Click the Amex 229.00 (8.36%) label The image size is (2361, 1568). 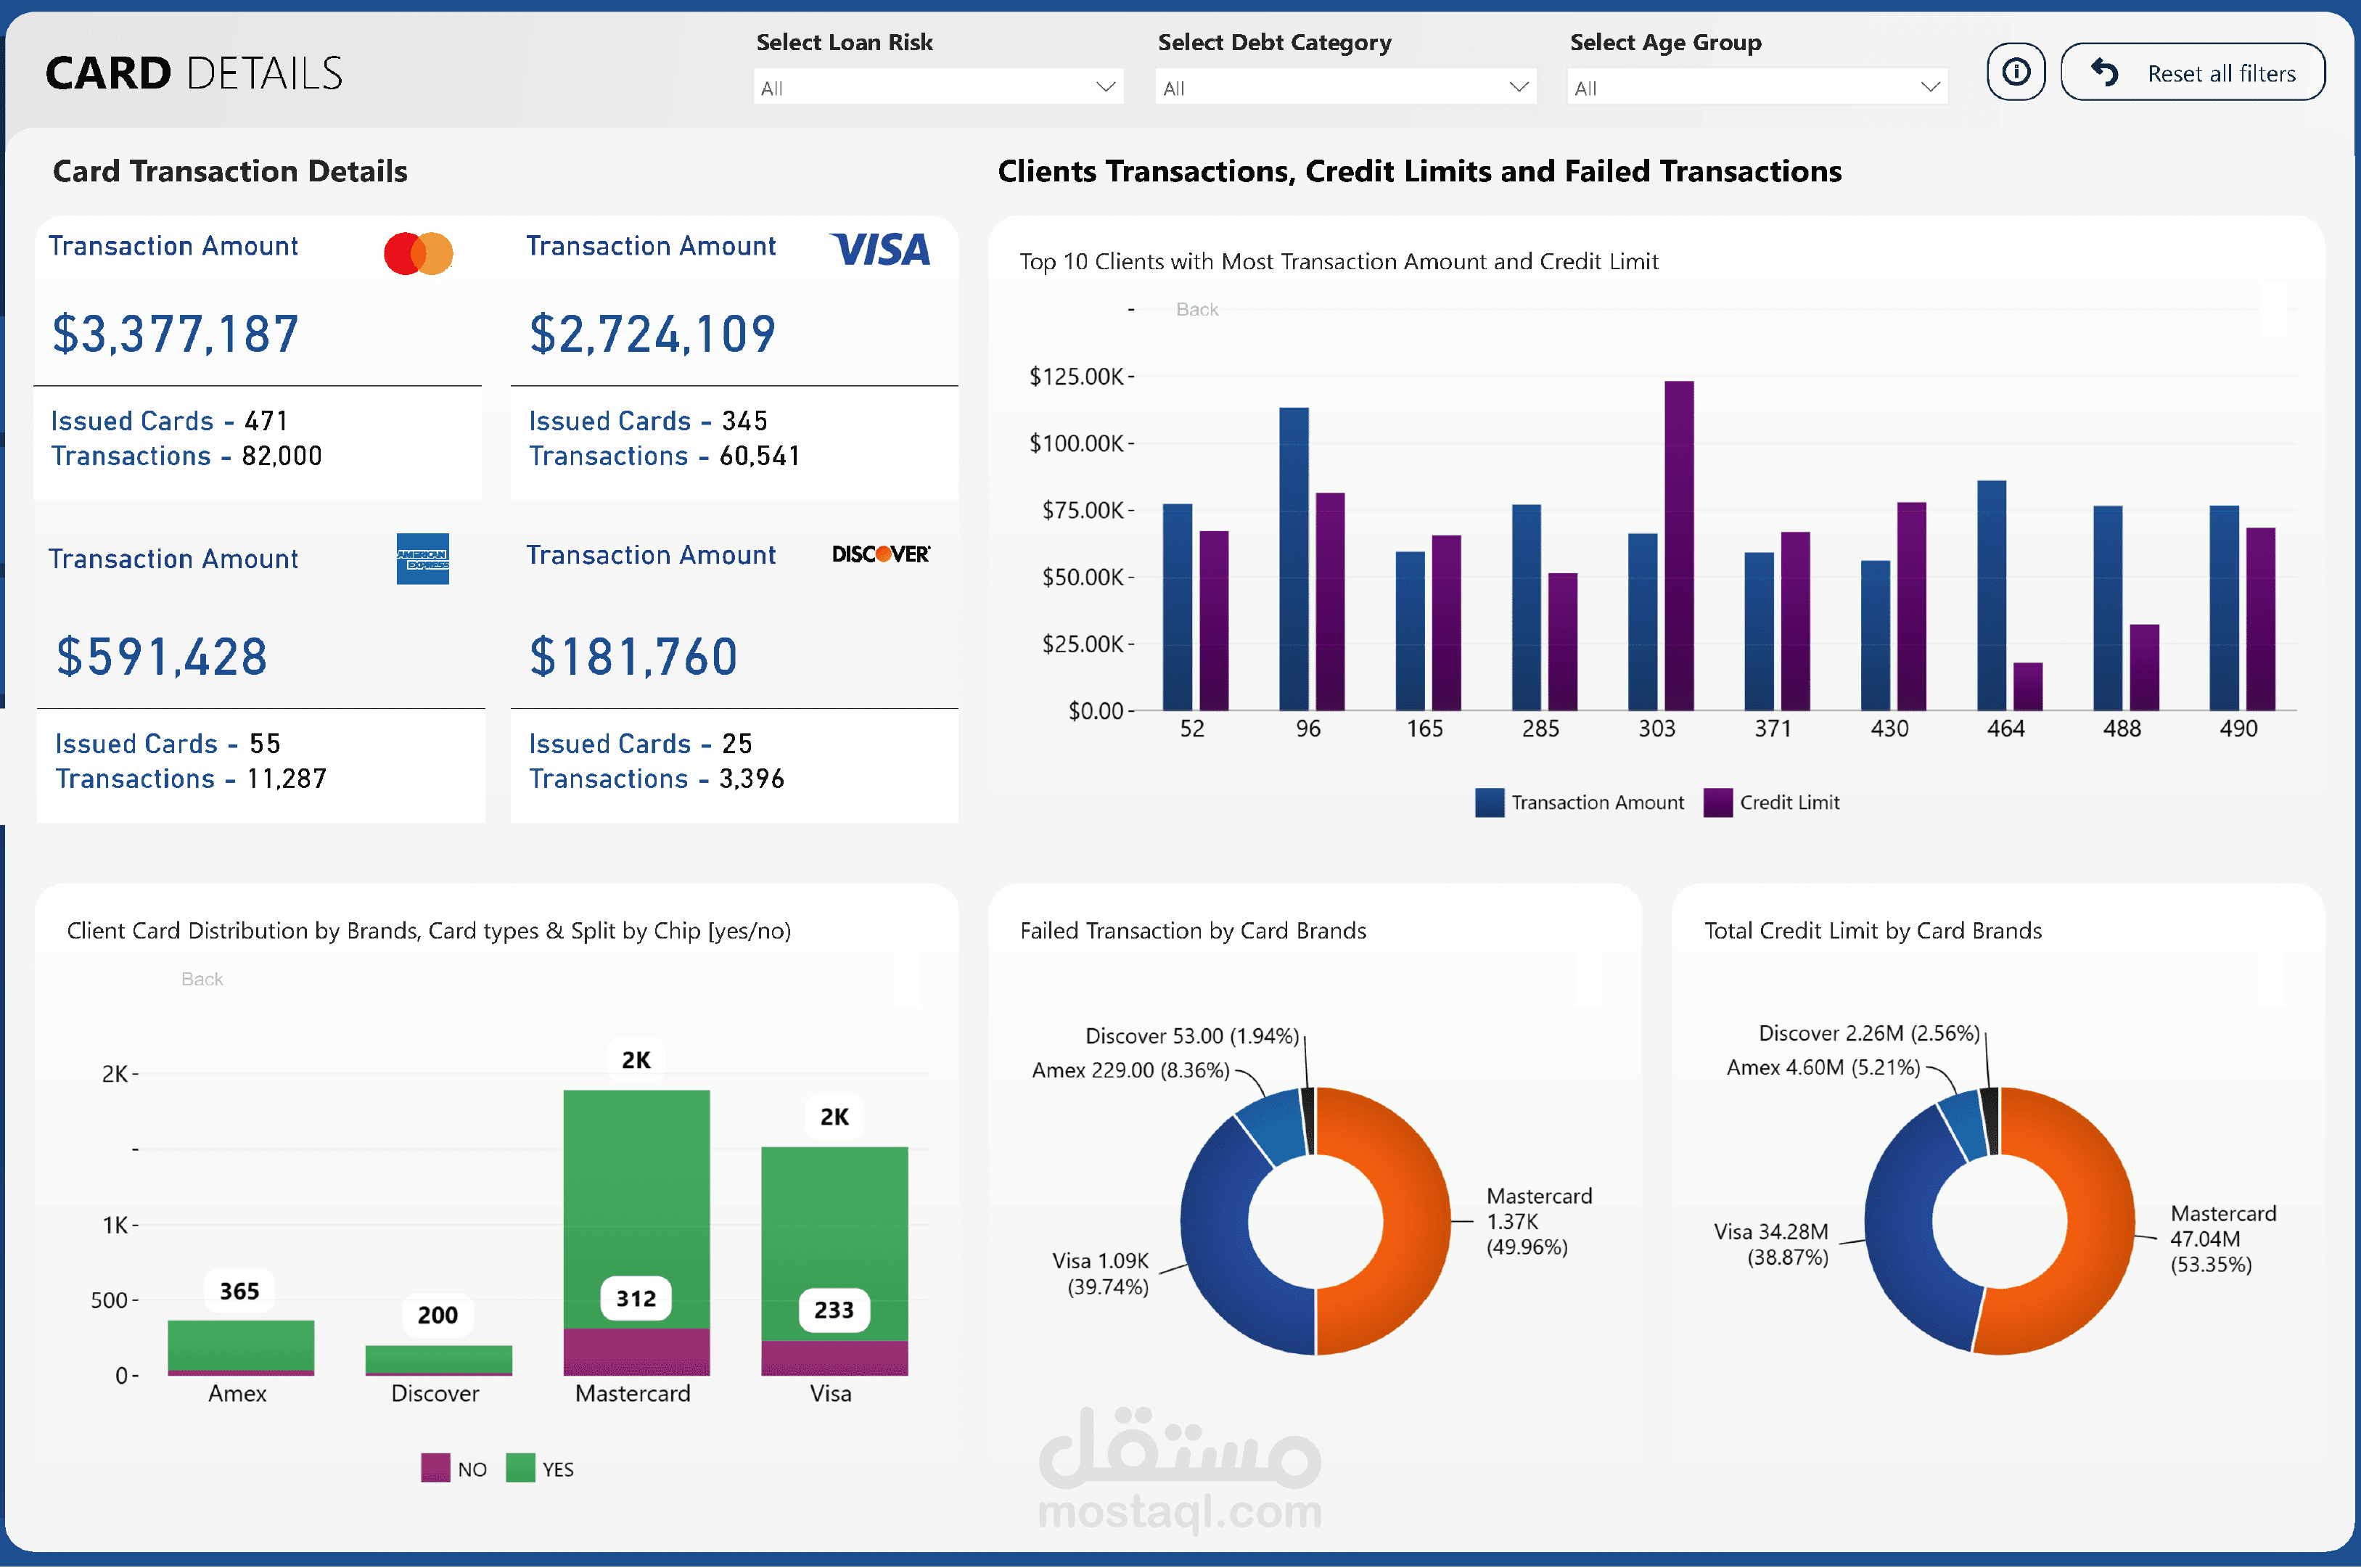(1130, 1070)
